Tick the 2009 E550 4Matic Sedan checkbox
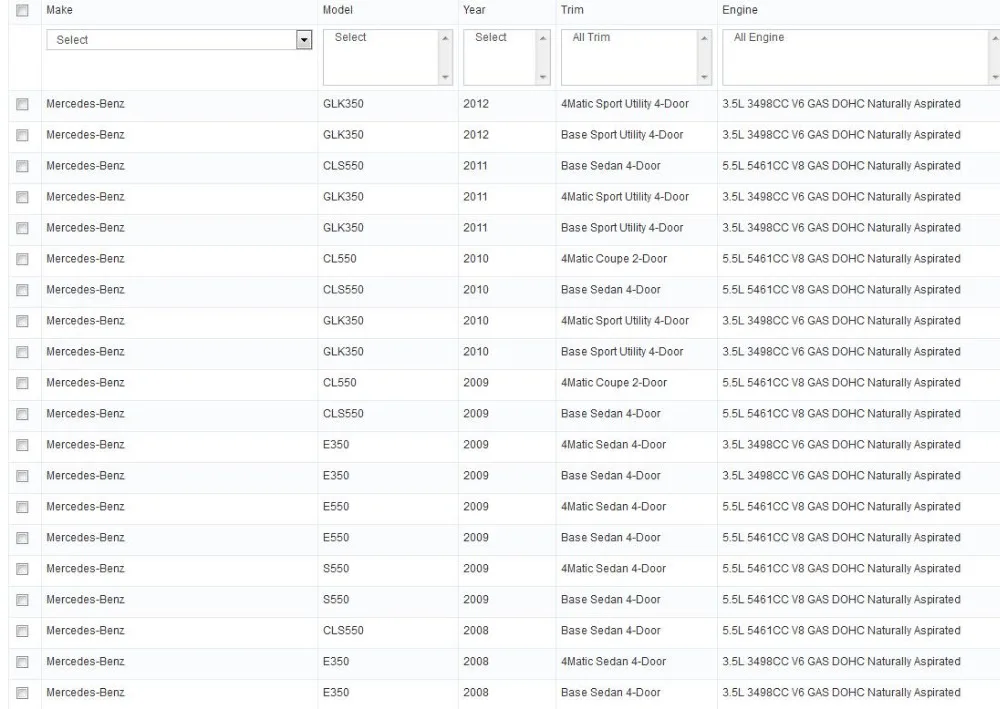 pyautogui.click(x=22, y=507)
